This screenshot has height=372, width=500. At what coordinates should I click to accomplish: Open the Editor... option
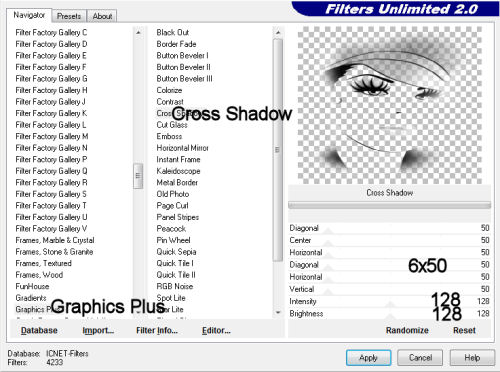(216, 330)
